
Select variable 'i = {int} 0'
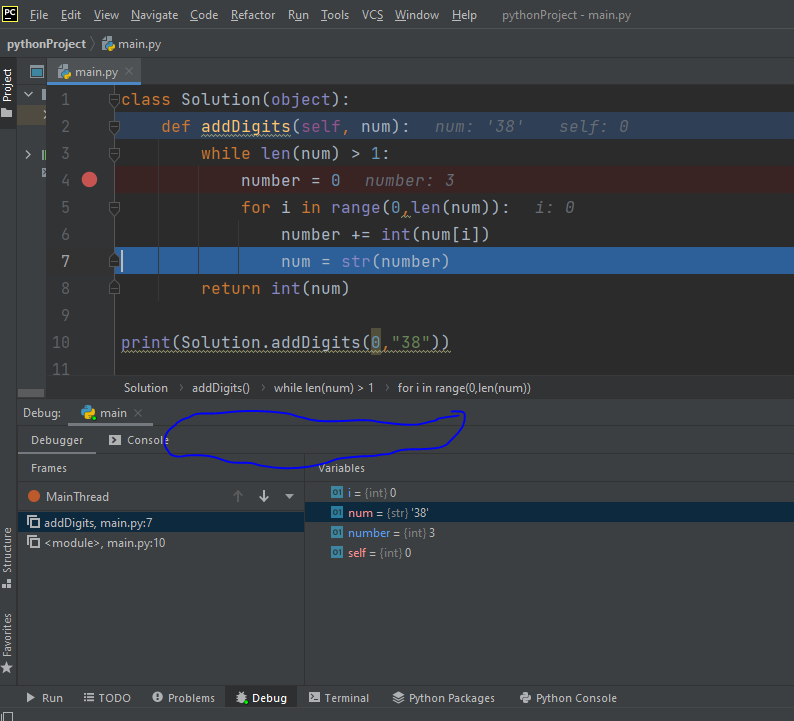[x=549, y=493]
